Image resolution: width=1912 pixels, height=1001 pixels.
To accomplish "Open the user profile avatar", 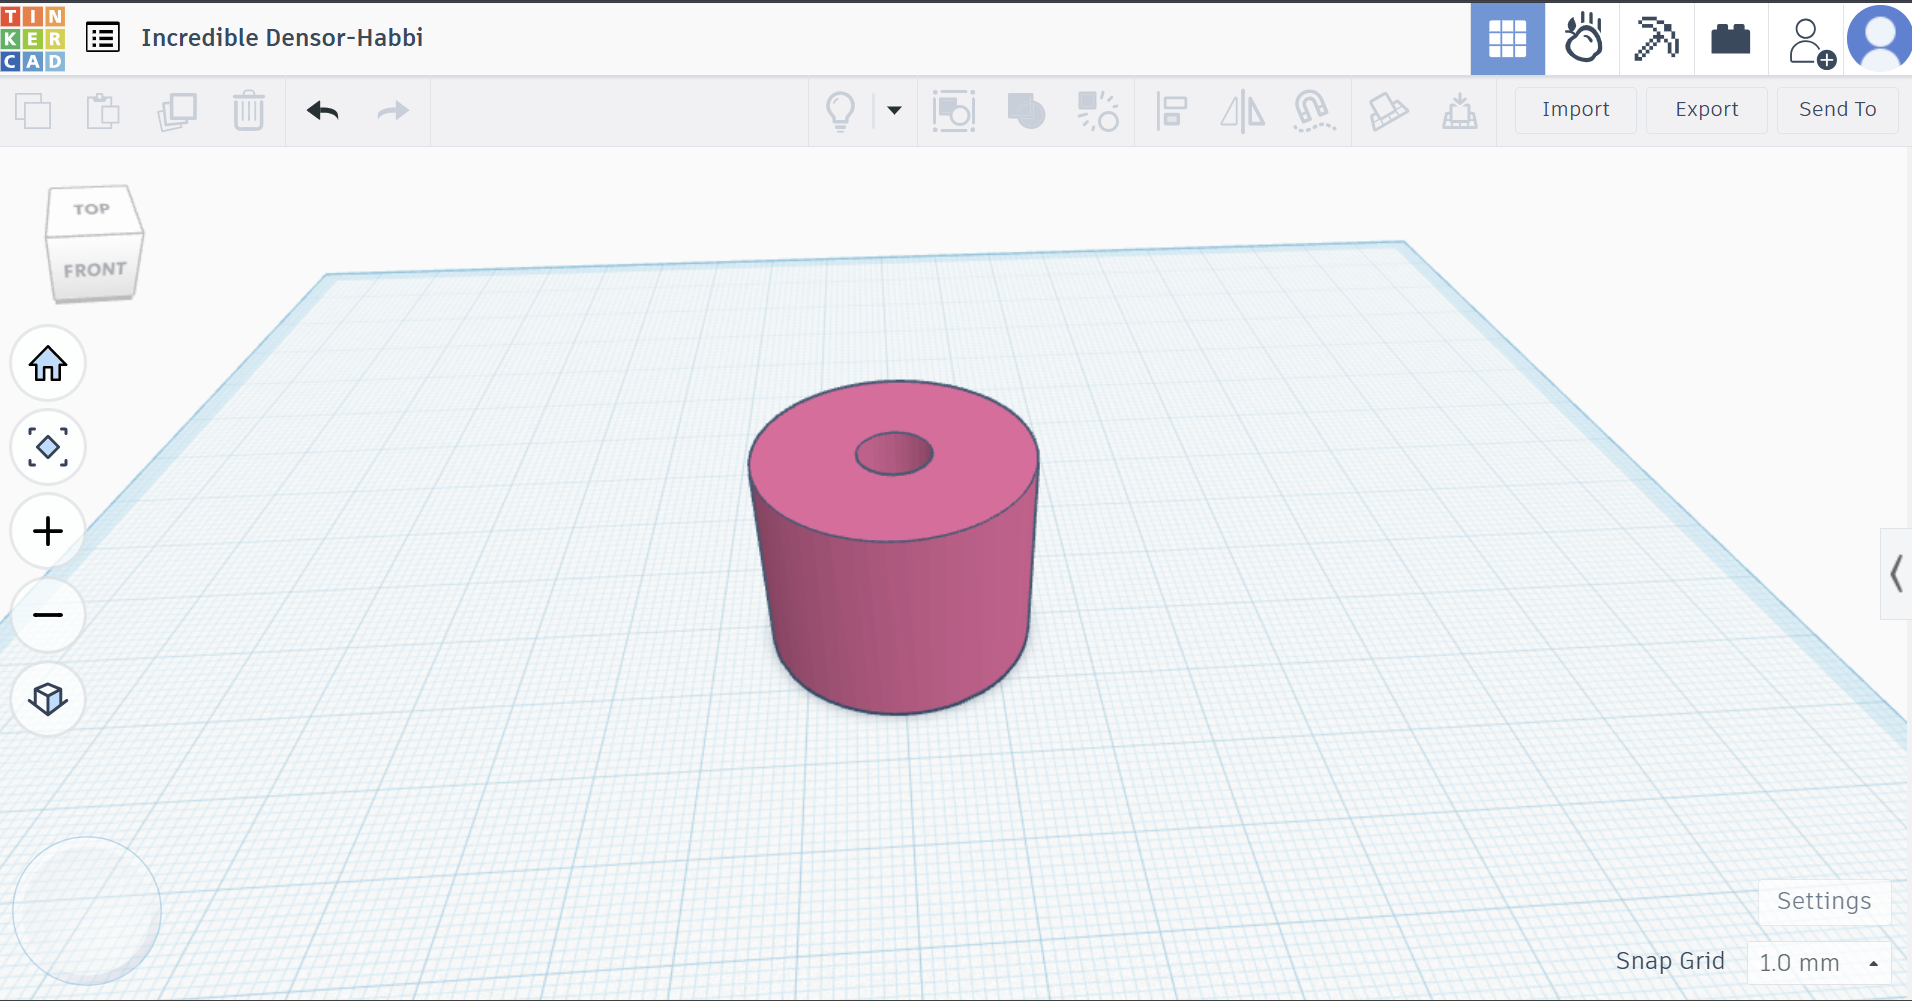I will 1880,39.
